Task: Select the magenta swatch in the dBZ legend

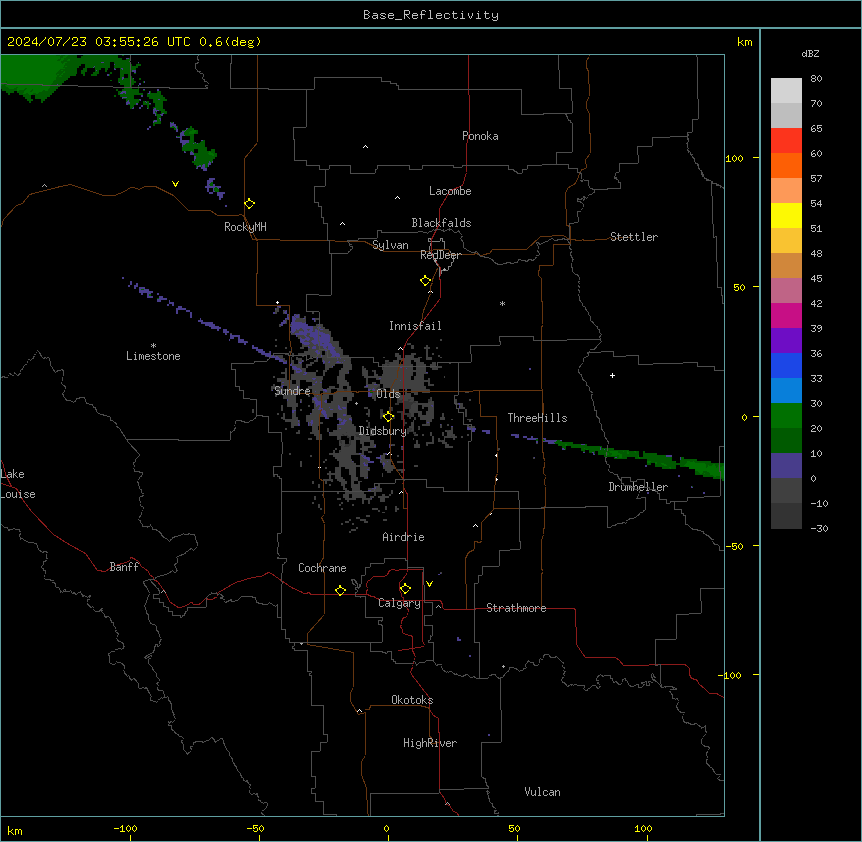Action: pos(786,315)
